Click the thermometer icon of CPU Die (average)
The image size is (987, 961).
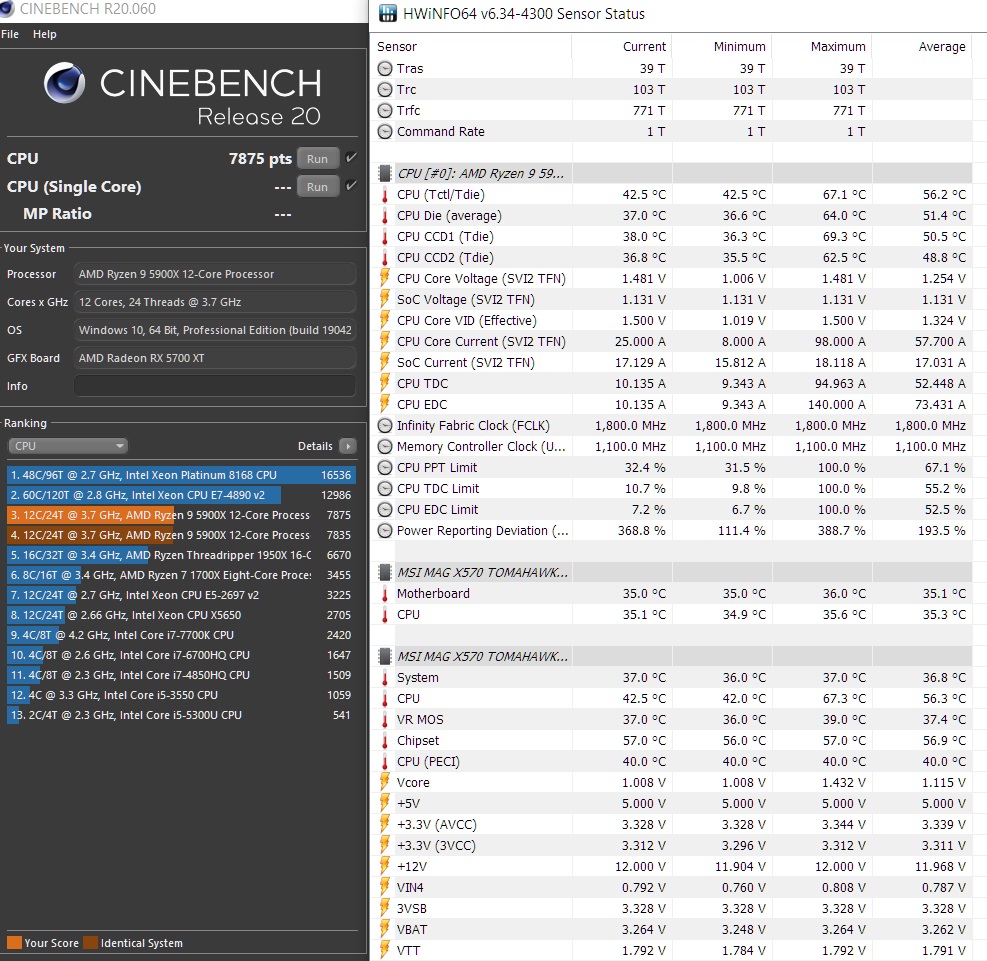385,216
